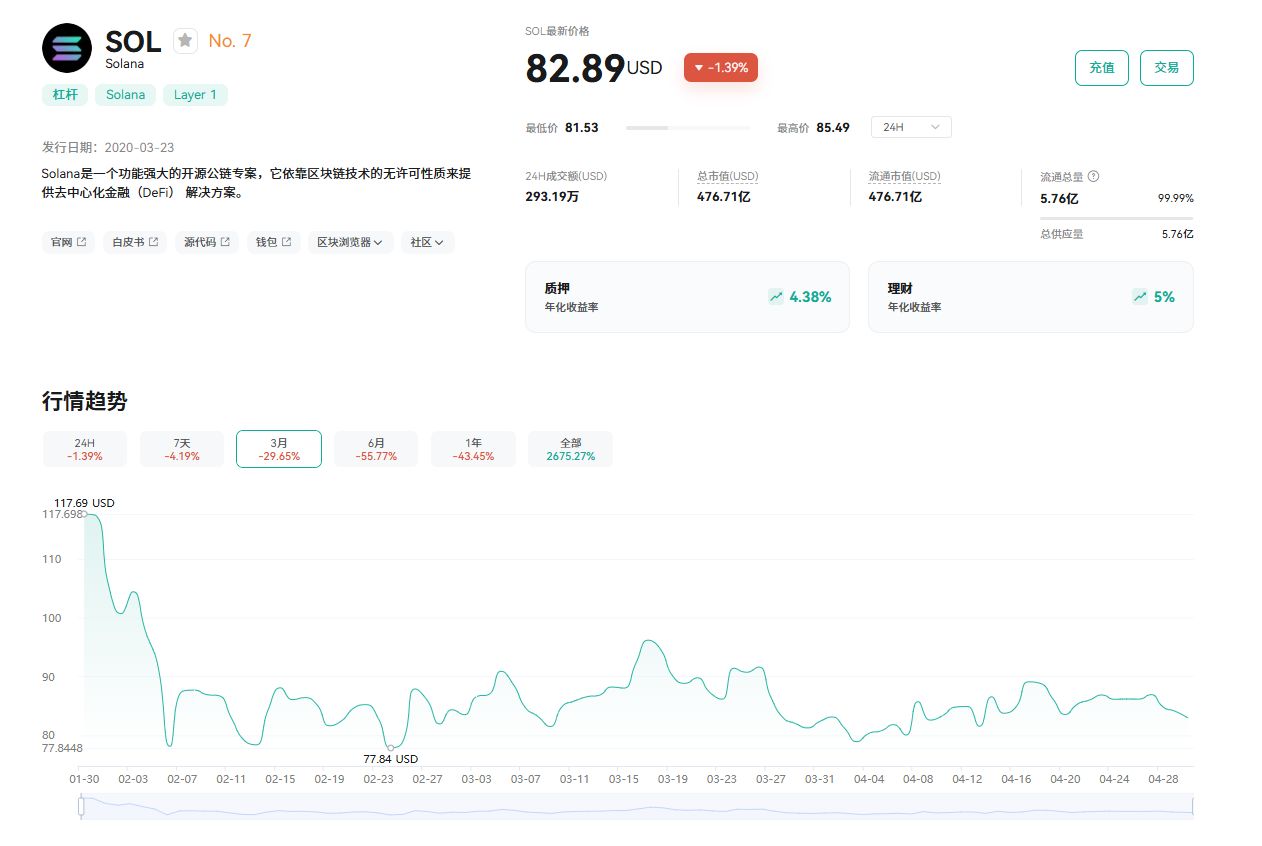Open the 质押 staking card
The image size is (1262, 846).
click(687, 297)
